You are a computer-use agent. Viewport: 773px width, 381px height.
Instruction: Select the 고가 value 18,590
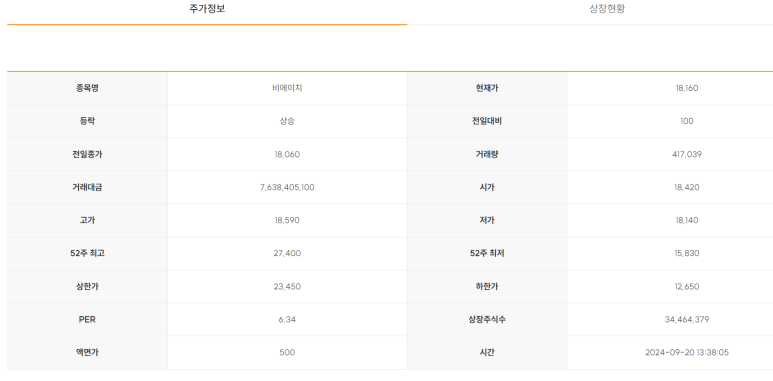(287, 220)
